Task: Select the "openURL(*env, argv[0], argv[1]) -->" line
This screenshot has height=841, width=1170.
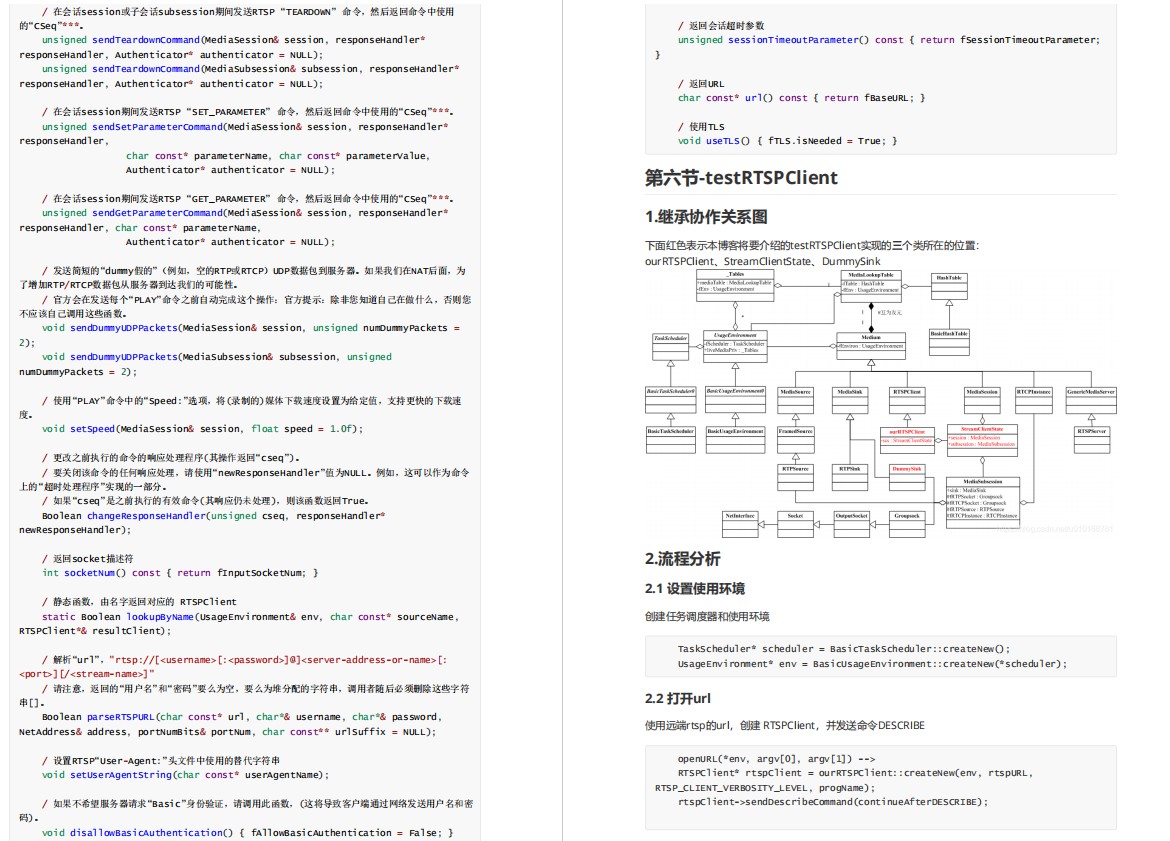Action: [777, 759]
